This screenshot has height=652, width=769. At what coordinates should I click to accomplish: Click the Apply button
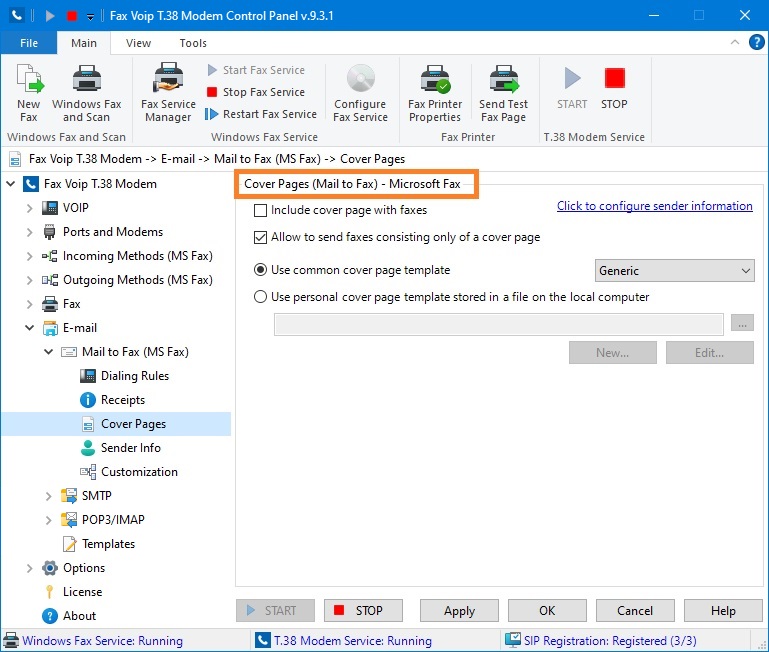[x=459, y=611]
